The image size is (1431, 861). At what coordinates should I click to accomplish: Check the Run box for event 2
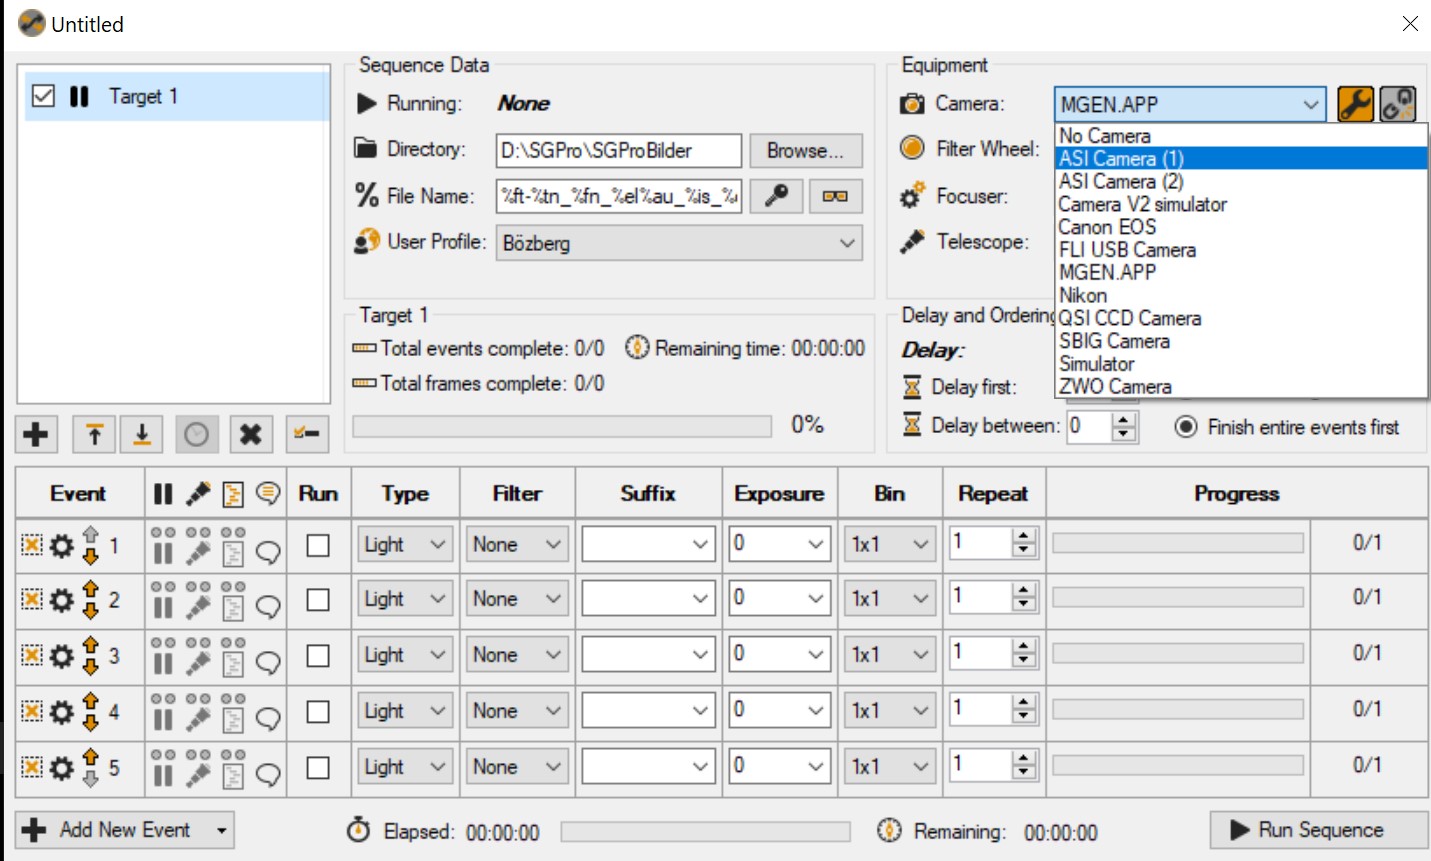pyautogui.click(x=318, y=599)
